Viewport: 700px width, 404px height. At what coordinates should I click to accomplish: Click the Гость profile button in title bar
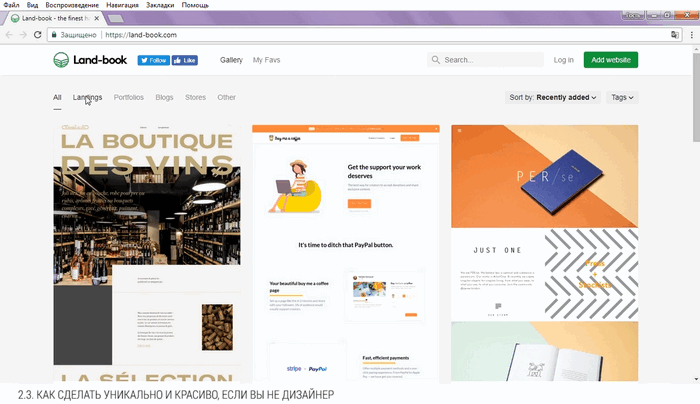coord(632,15)
